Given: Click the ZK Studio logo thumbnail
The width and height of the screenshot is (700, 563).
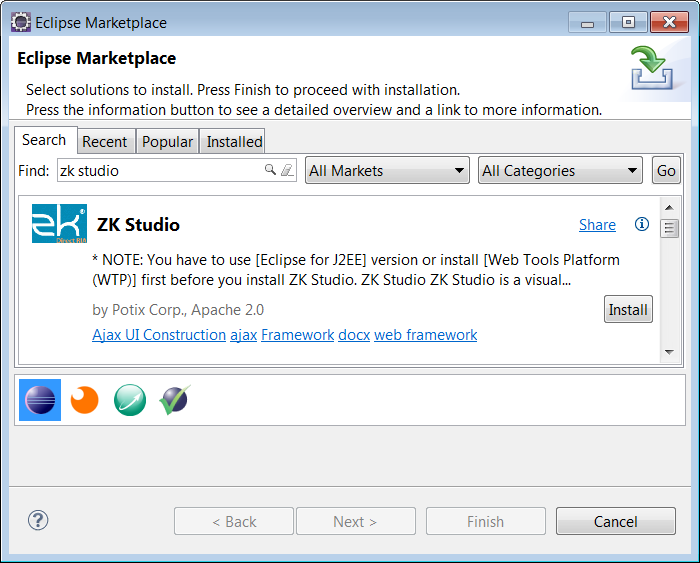Looking at the screenshot, I should point(59,224).
